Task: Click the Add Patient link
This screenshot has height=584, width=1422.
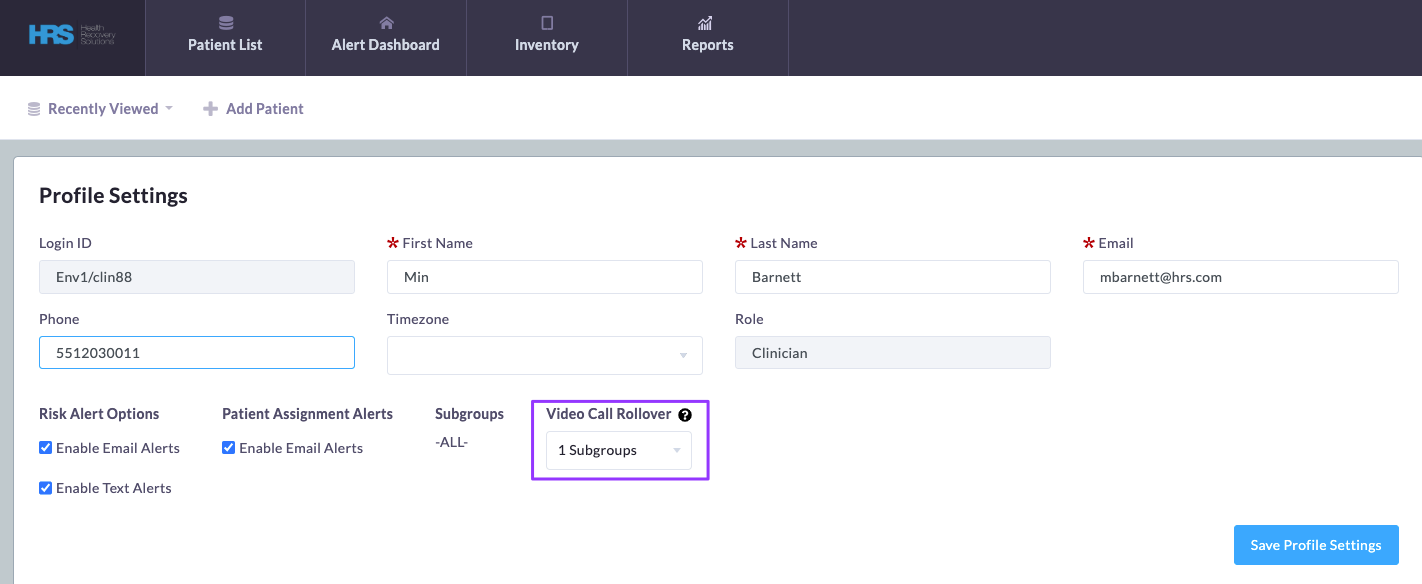Action: point(264,109)
